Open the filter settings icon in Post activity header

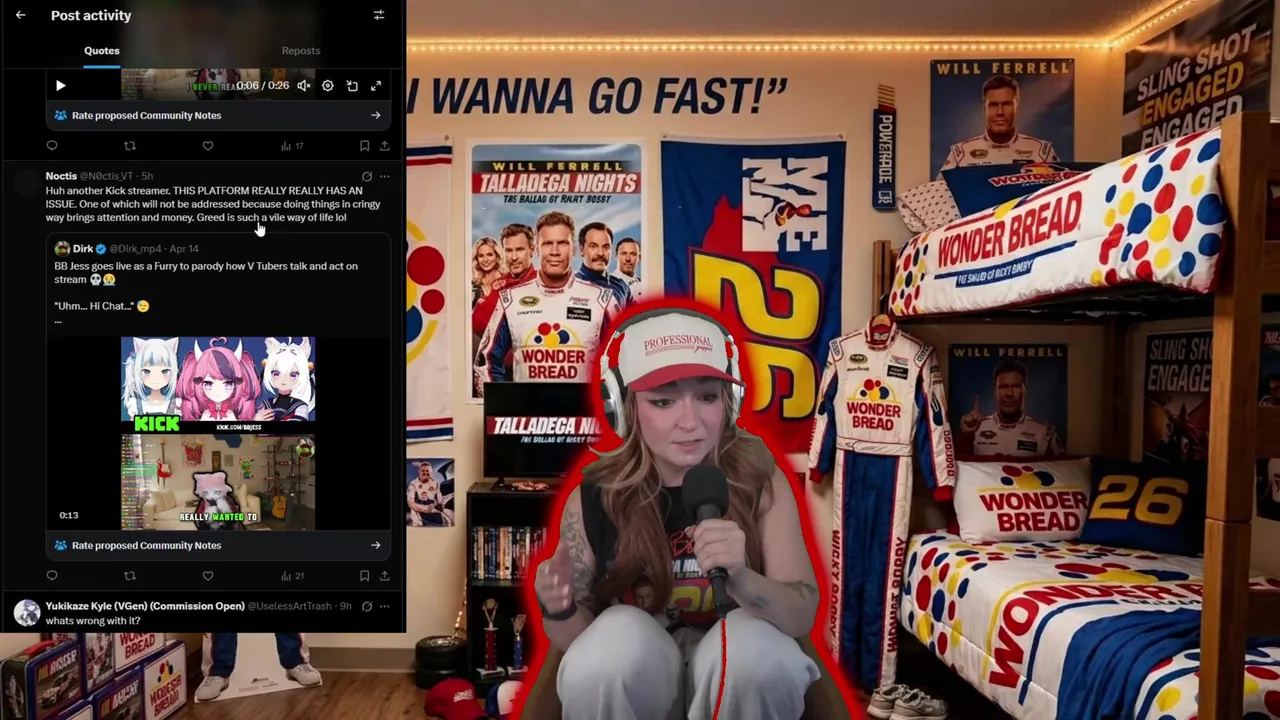tap(379, 15)
